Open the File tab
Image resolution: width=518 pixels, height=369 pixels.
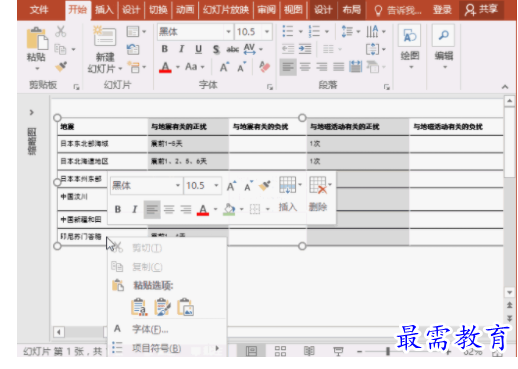(39, 10)
